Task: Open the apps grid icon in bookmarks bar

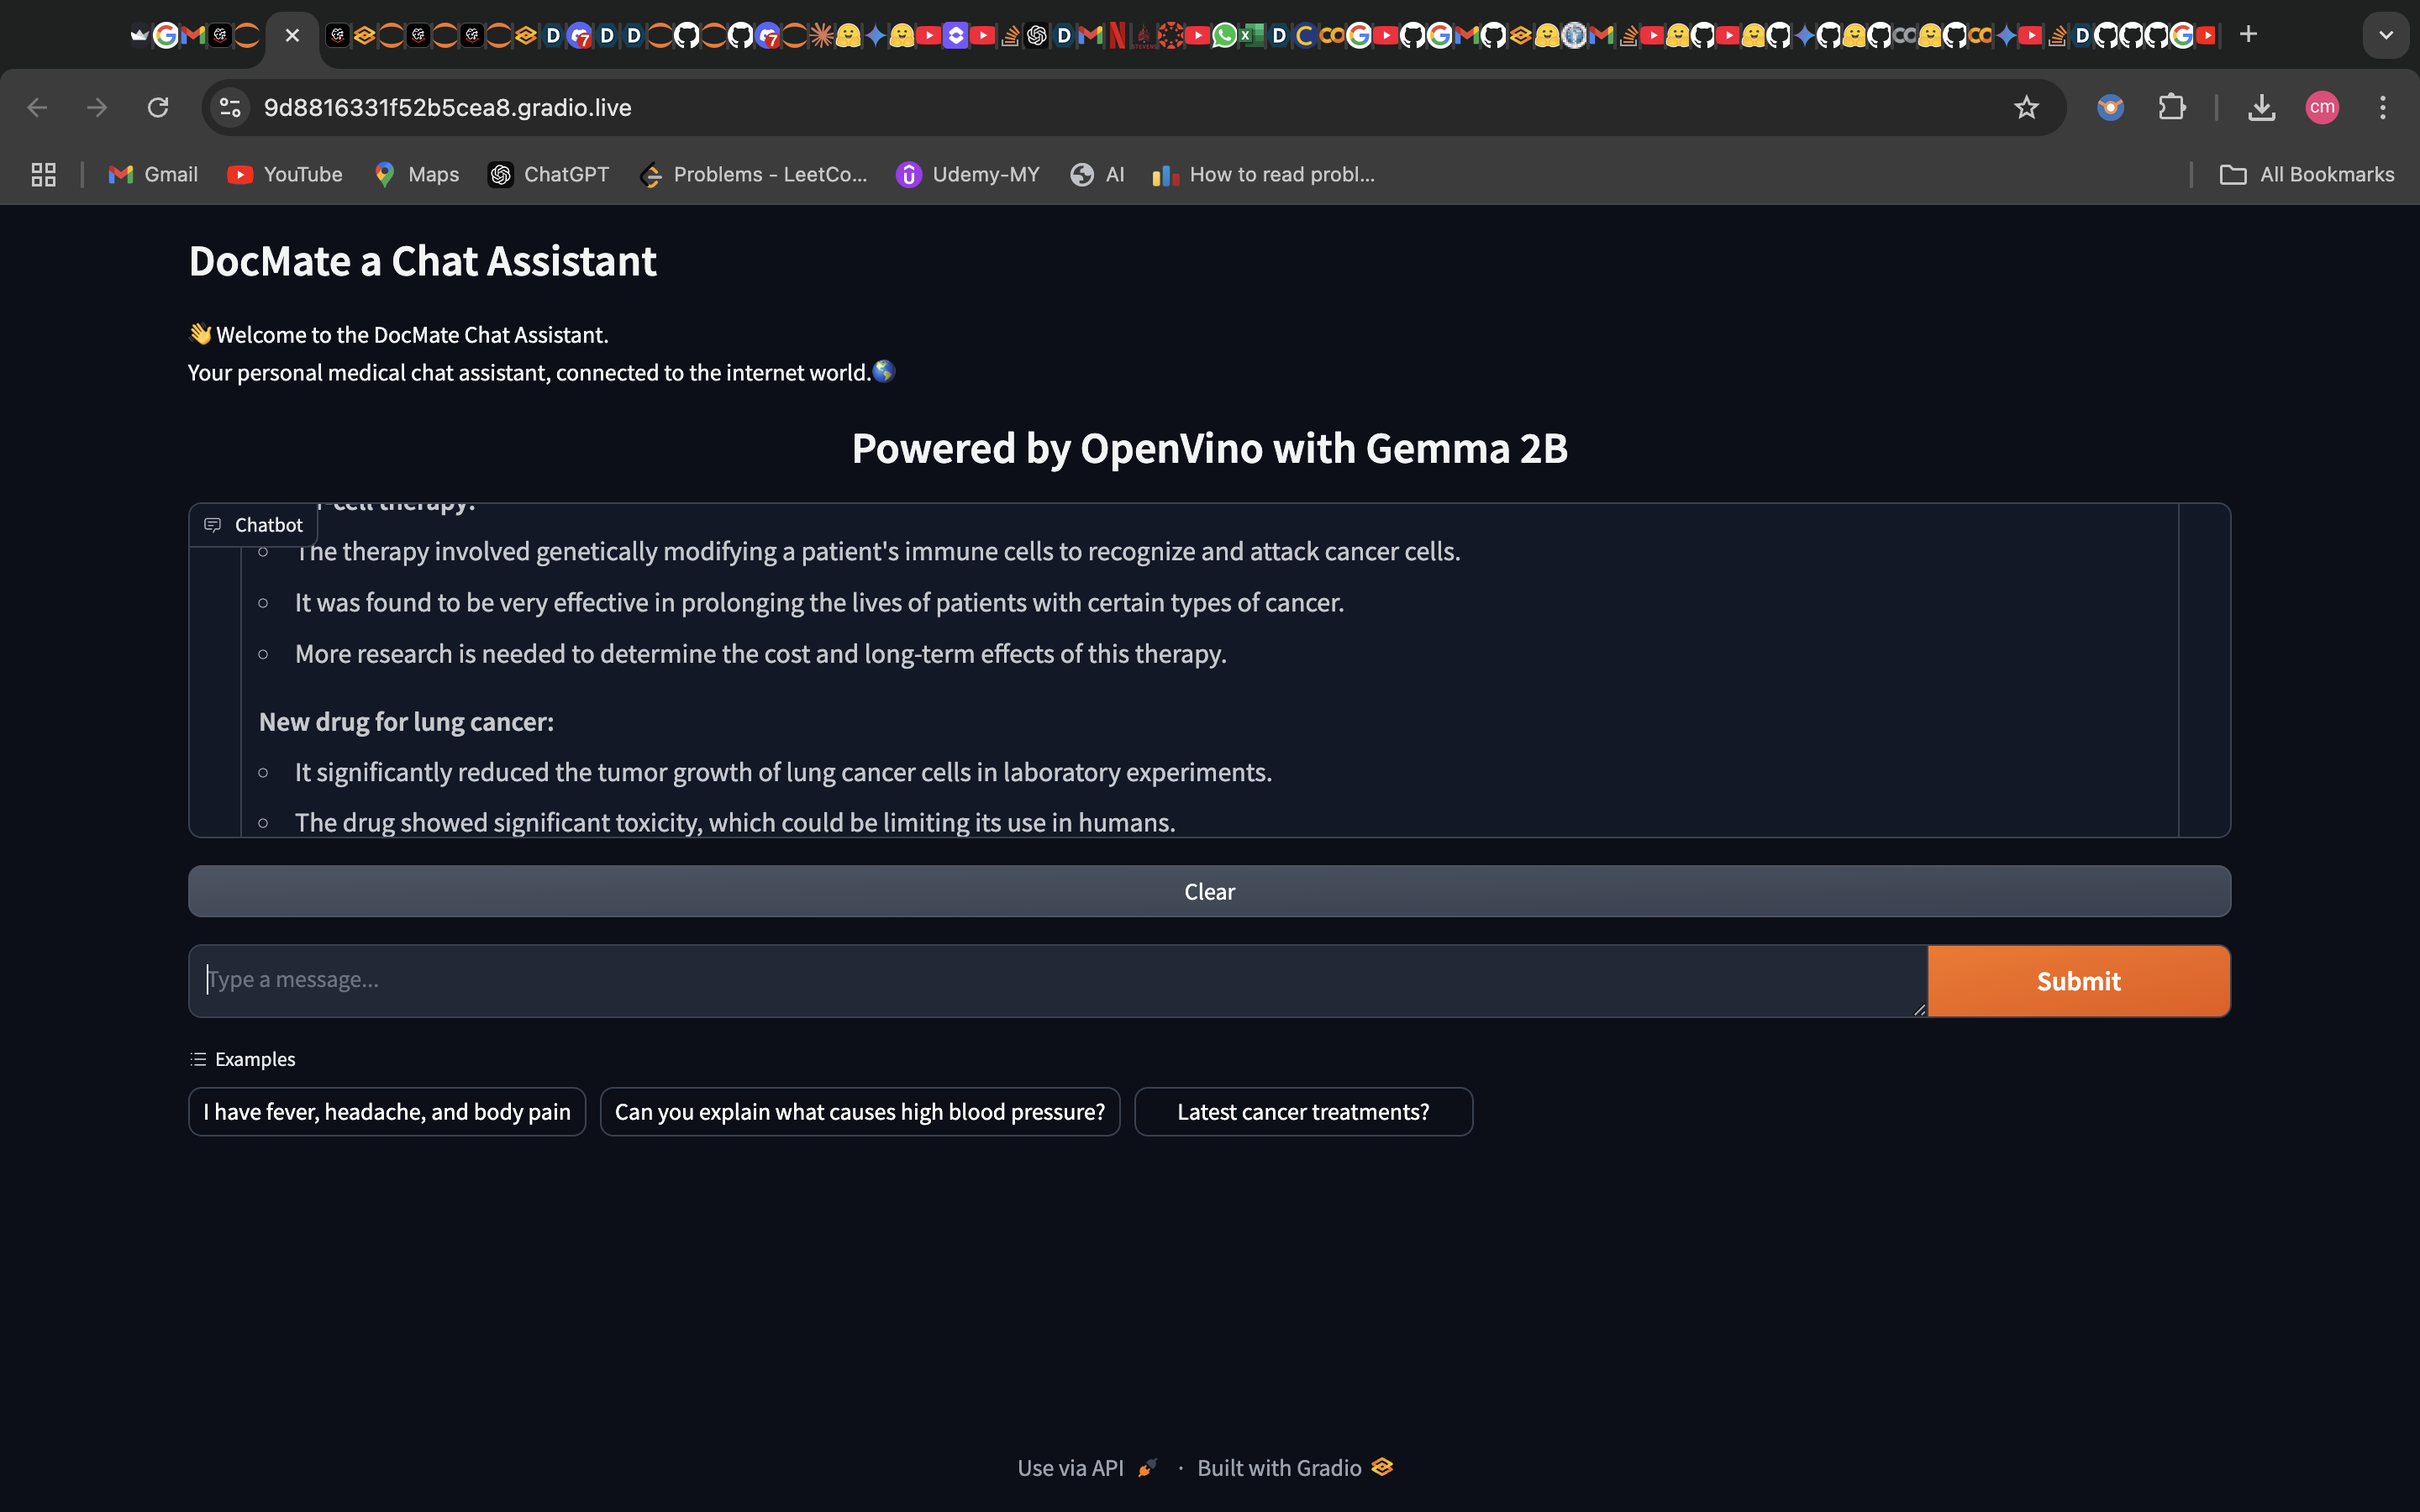Action: pos(43,175)
